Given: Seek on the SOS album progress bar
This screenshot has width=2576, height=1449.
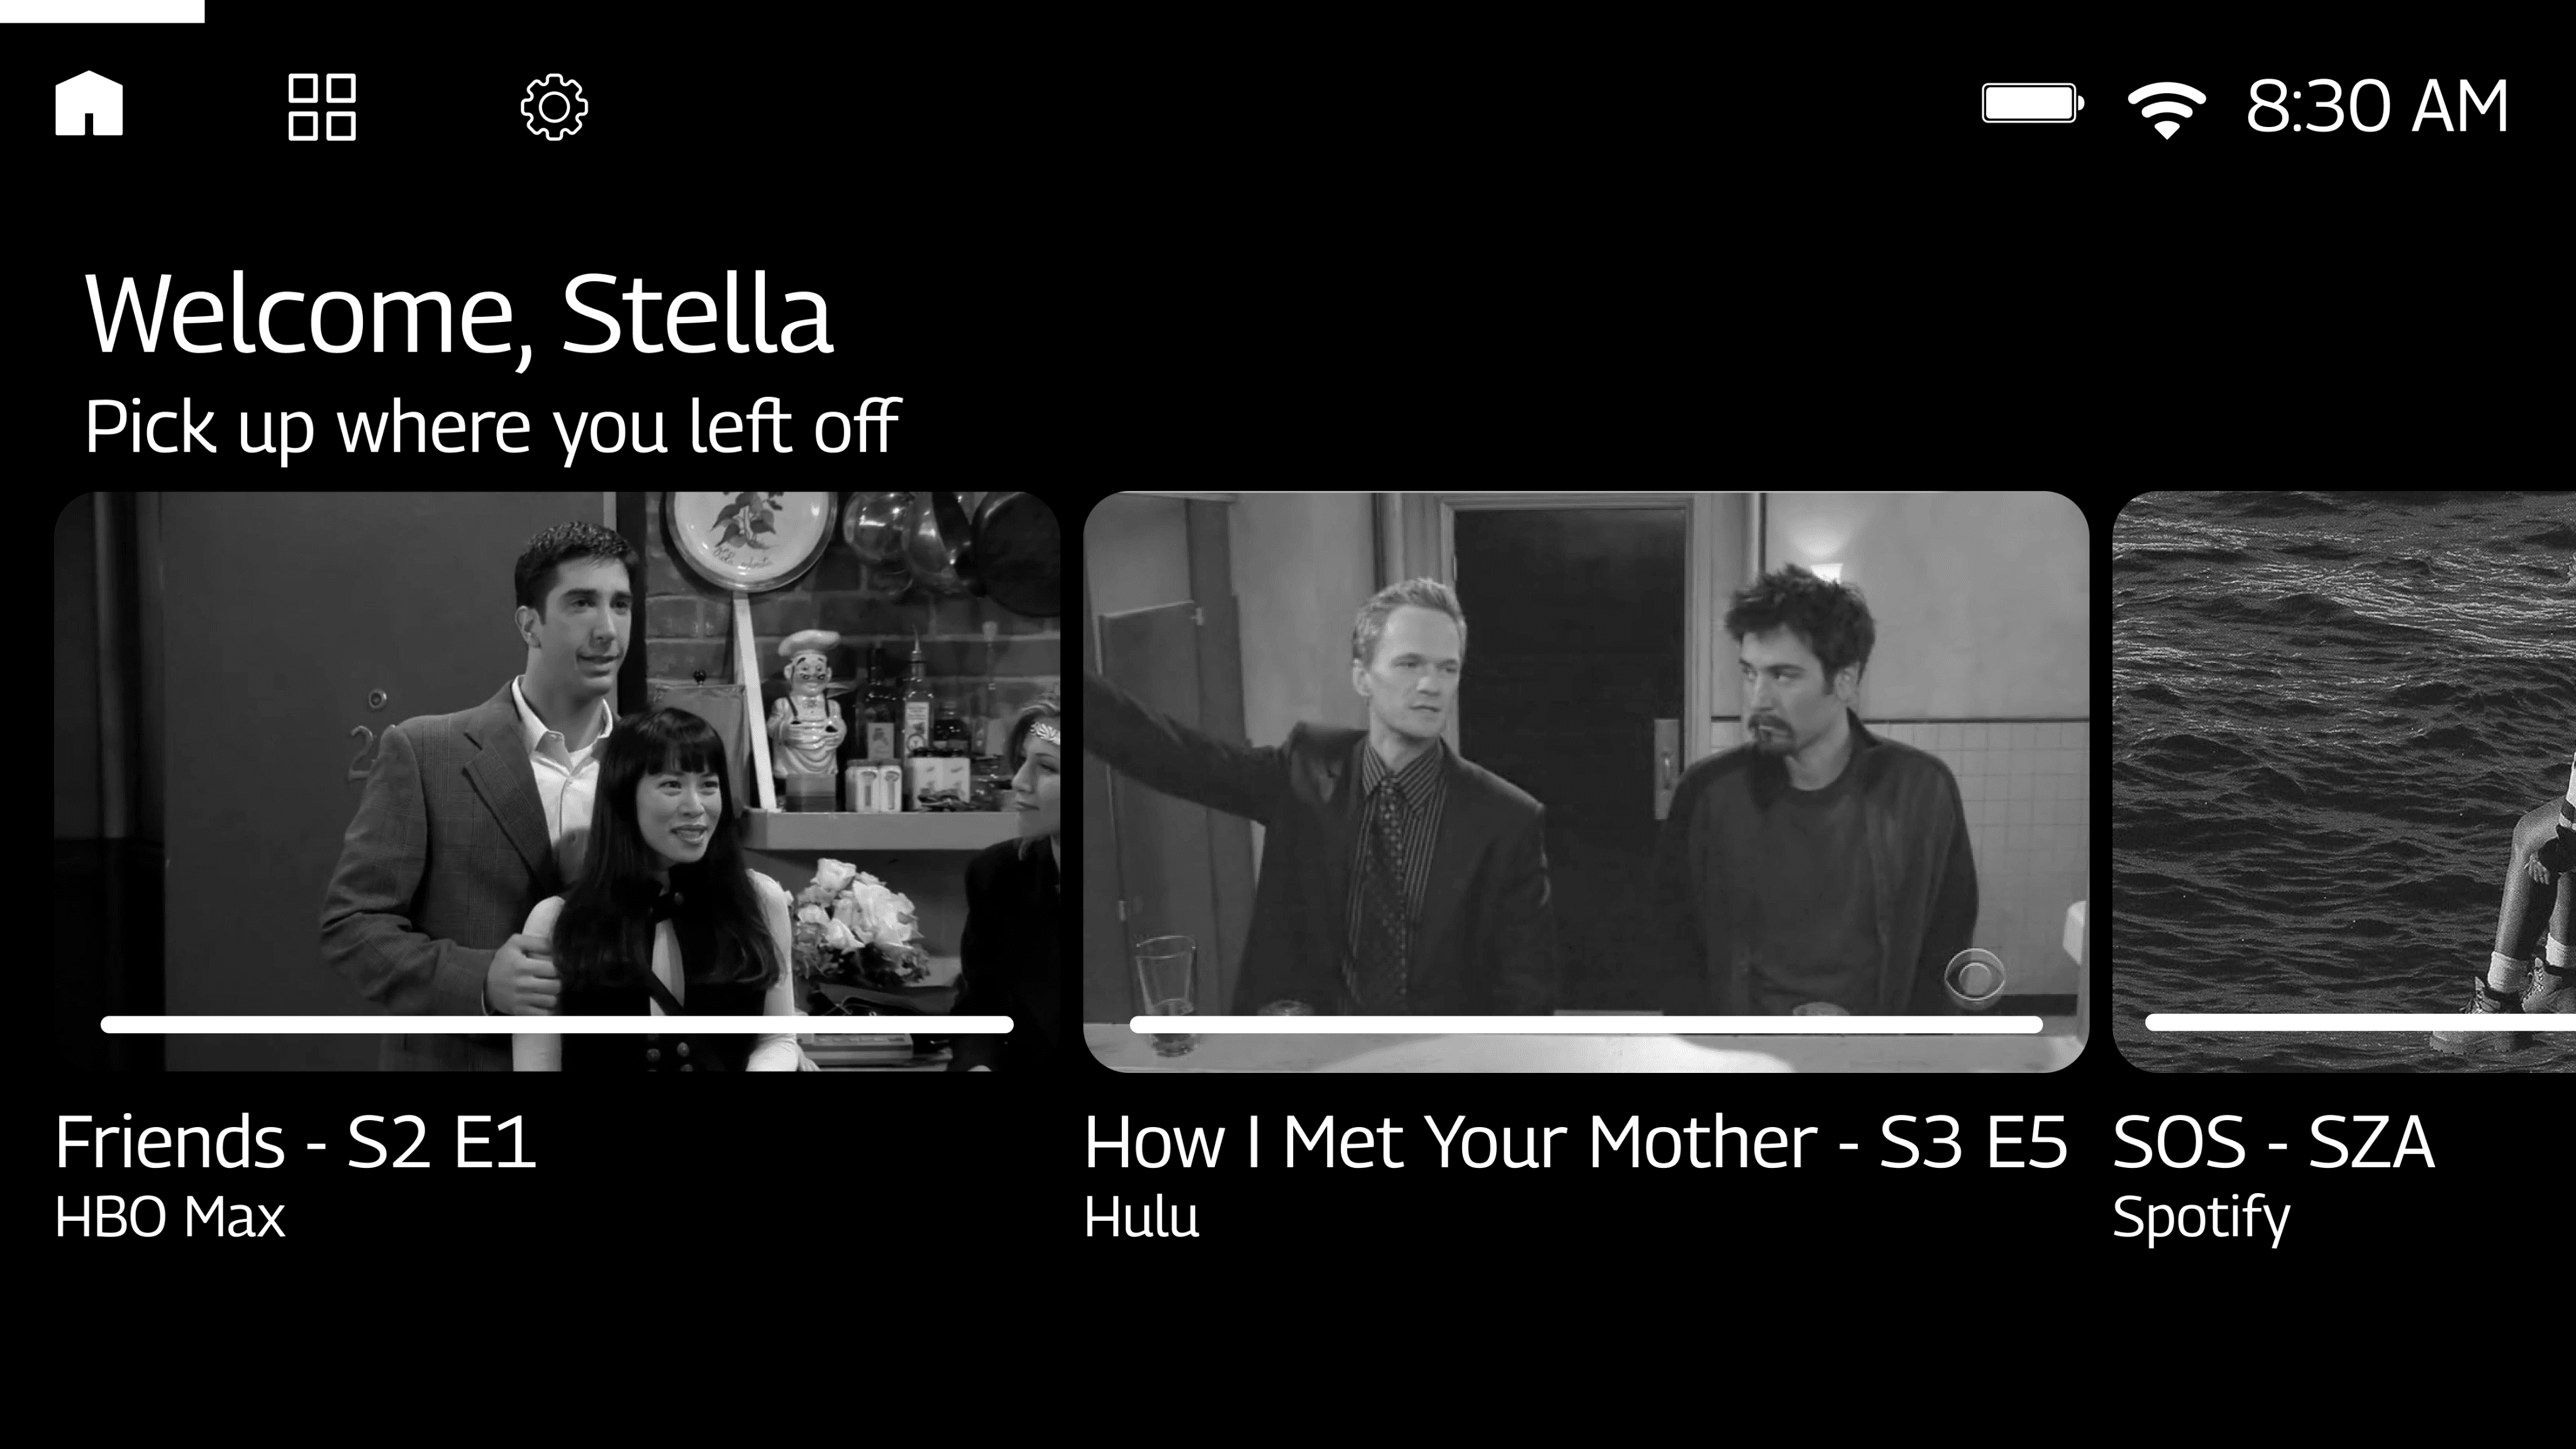Looking at the screenshot, I should [2360, 1022].
